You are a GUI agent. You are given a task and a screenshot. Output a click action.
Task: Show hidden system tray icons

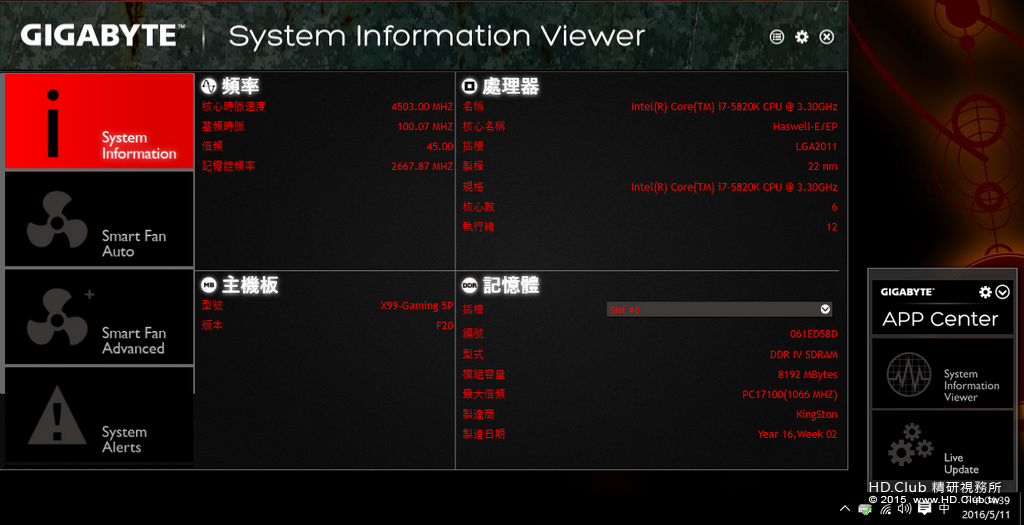(x=845, y=508)
